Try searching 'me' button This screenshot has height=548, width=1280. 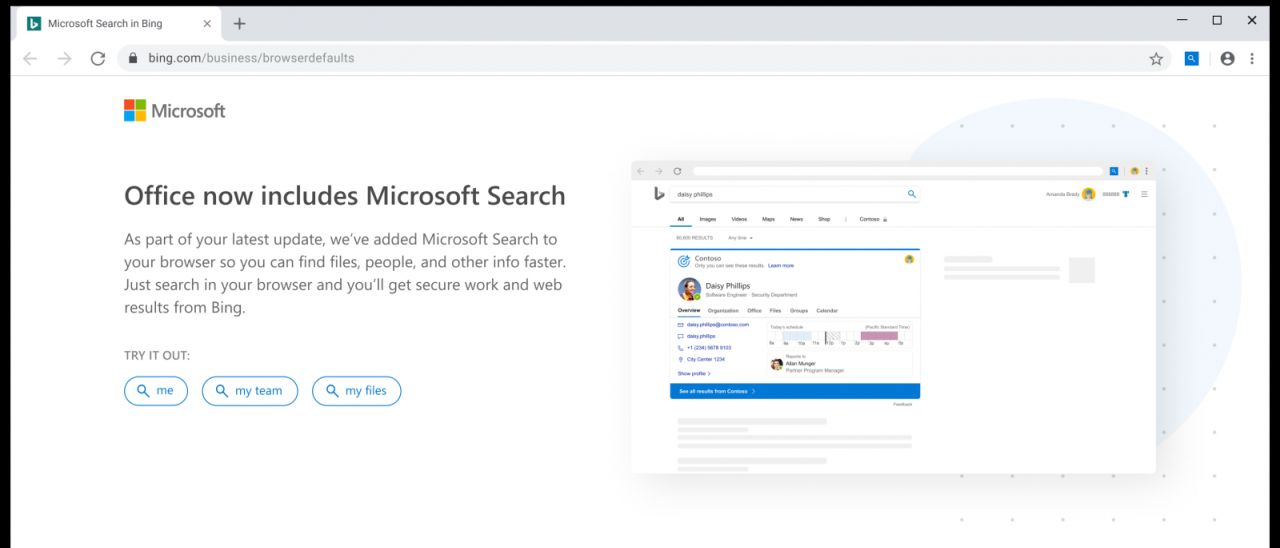[x=156, y=391]
